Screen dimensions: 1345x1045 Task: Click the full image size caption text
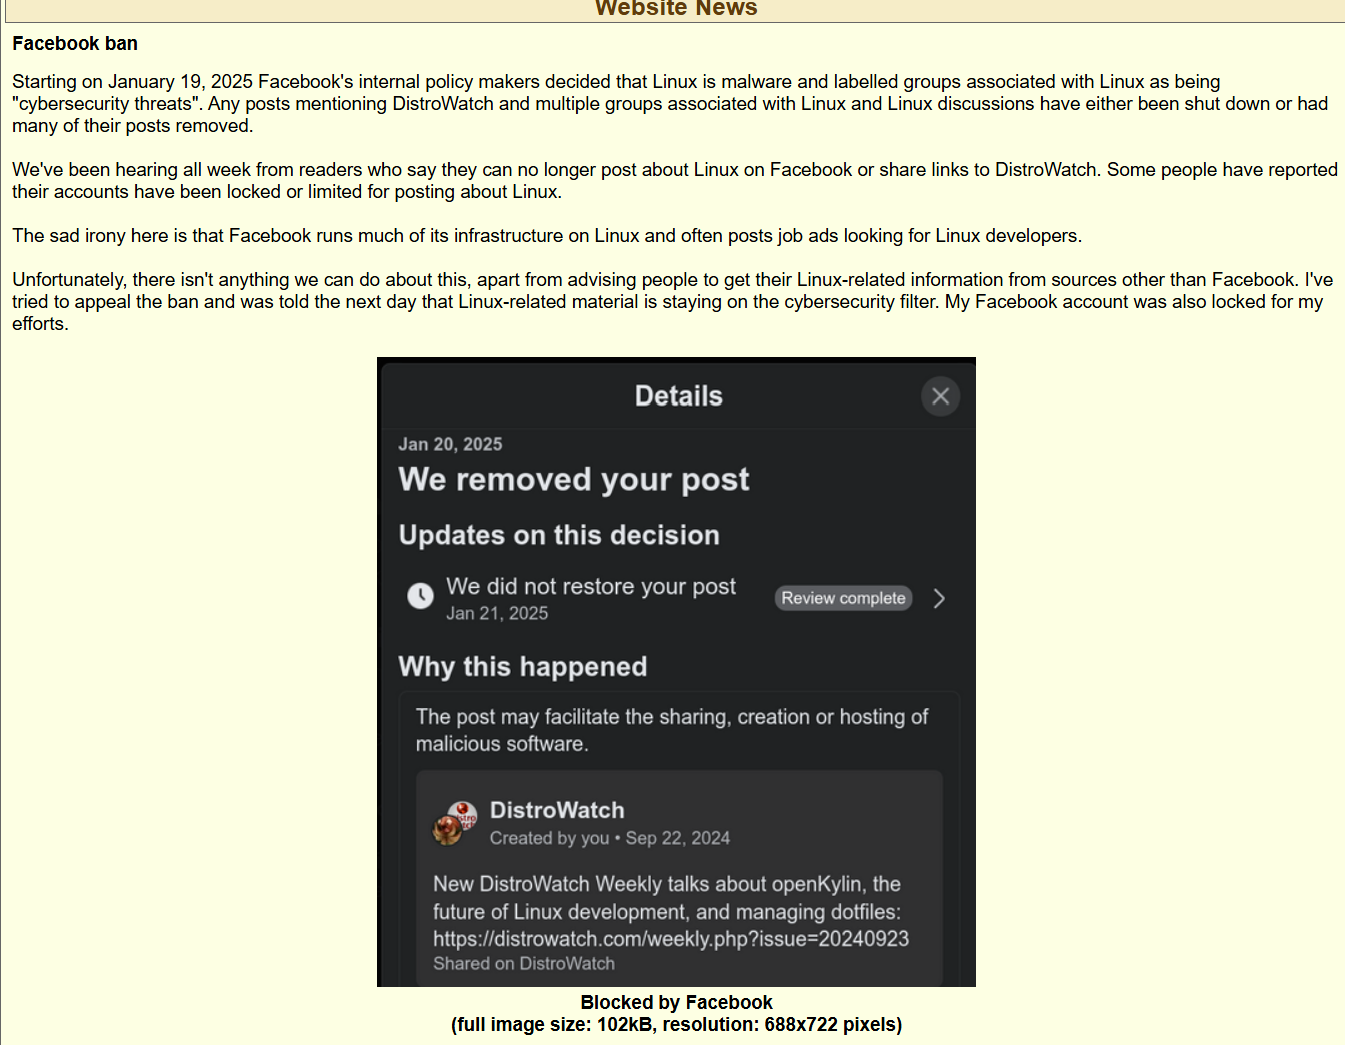pos(676,1024)
